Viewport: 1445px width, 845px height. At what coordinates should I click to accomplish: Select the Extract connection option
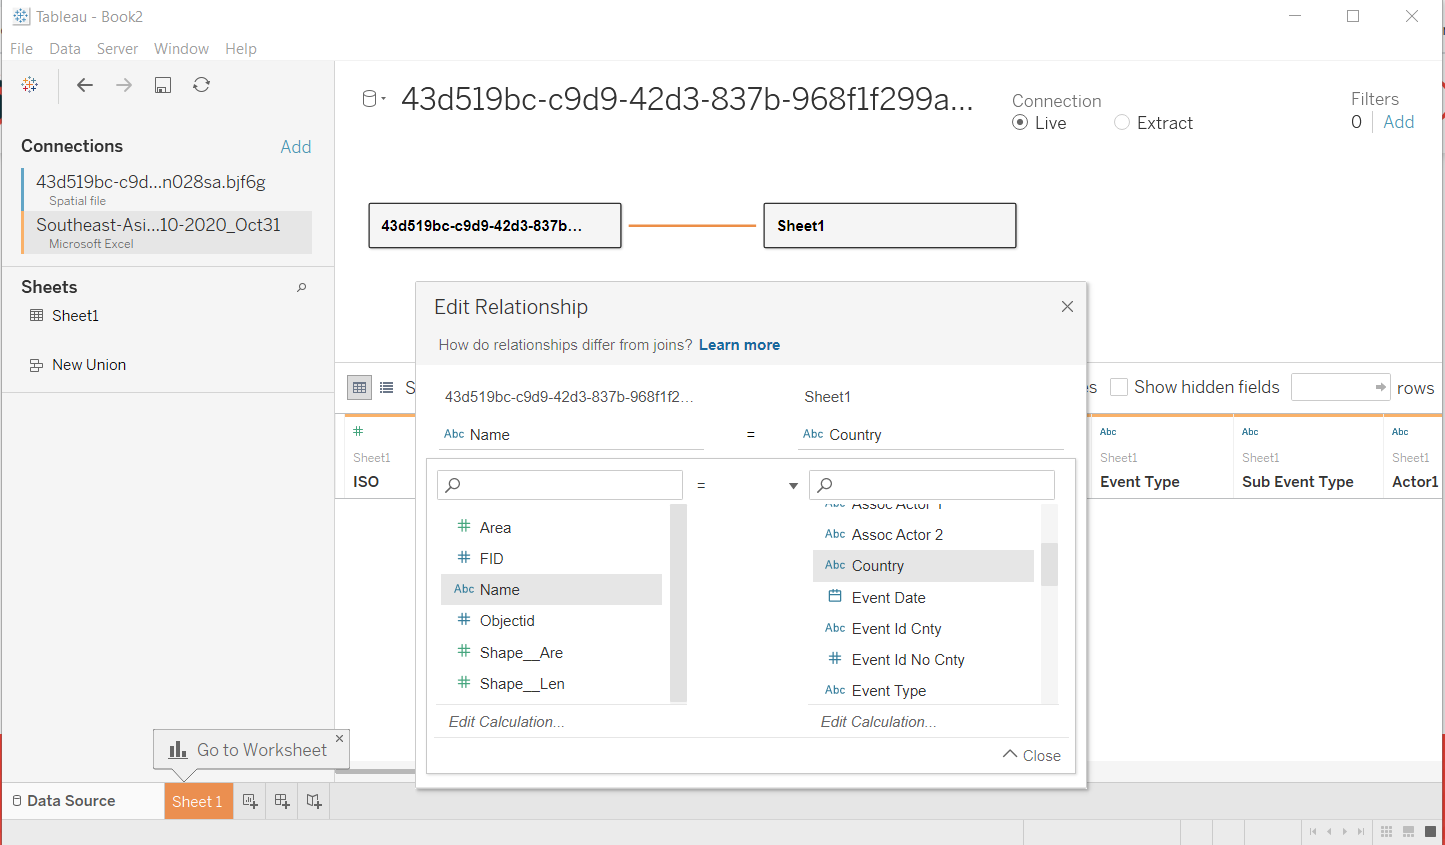pyautogui.click(x=1122, y=123)
